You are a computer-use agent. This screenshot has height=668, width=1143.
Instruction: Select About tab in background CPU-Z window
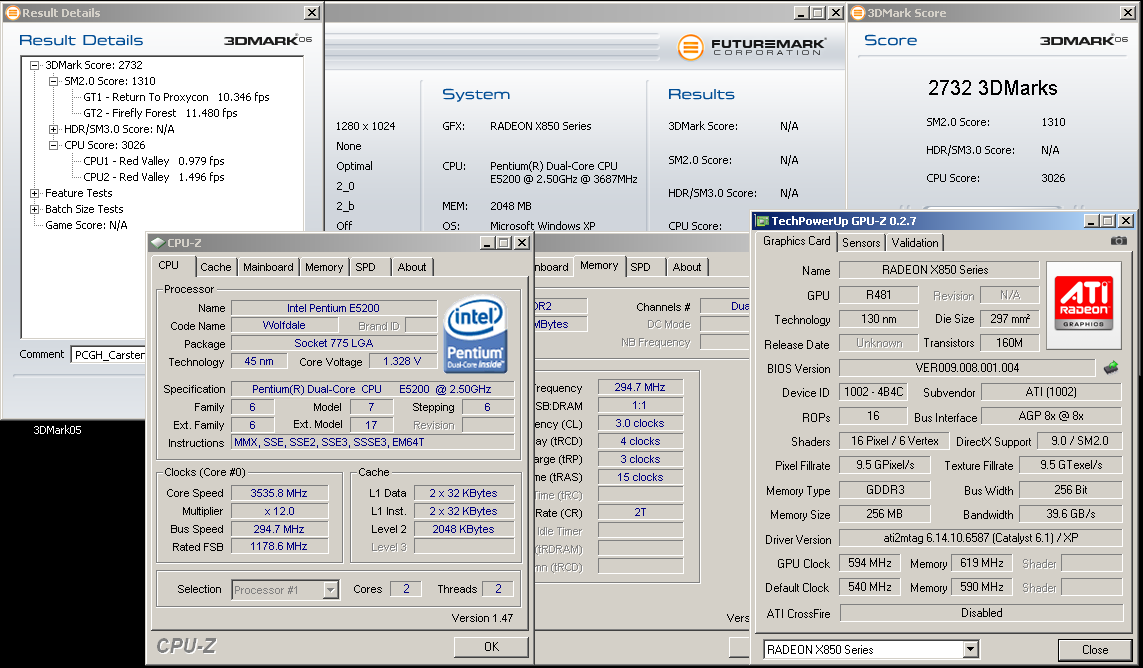coord(687,267)
